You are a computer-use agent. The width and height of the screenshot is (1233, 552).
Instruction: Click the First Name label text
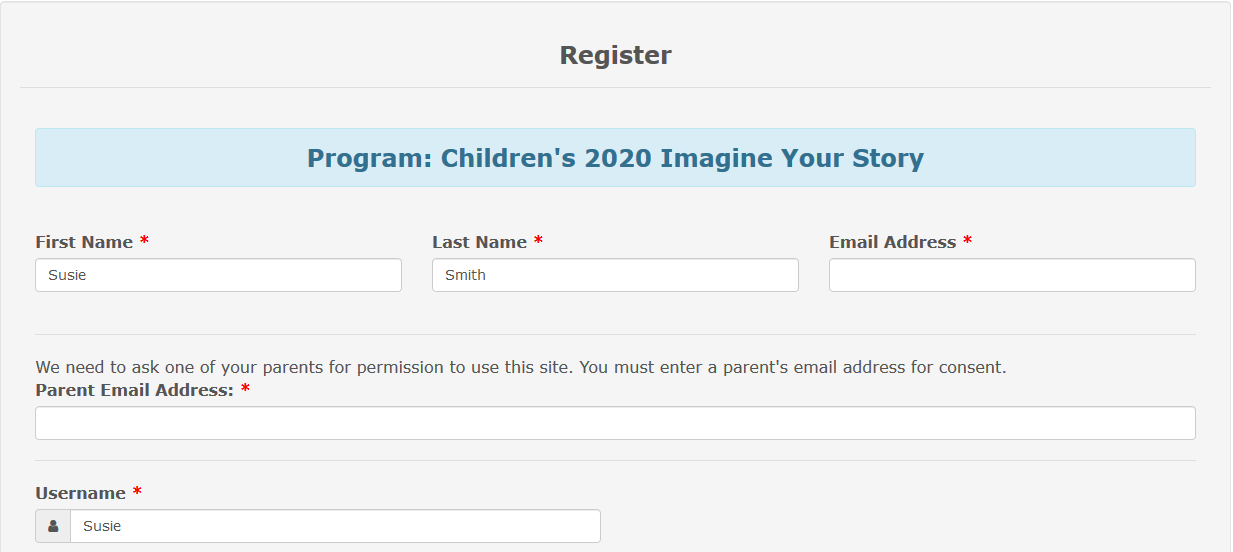(x=84, y=242)
